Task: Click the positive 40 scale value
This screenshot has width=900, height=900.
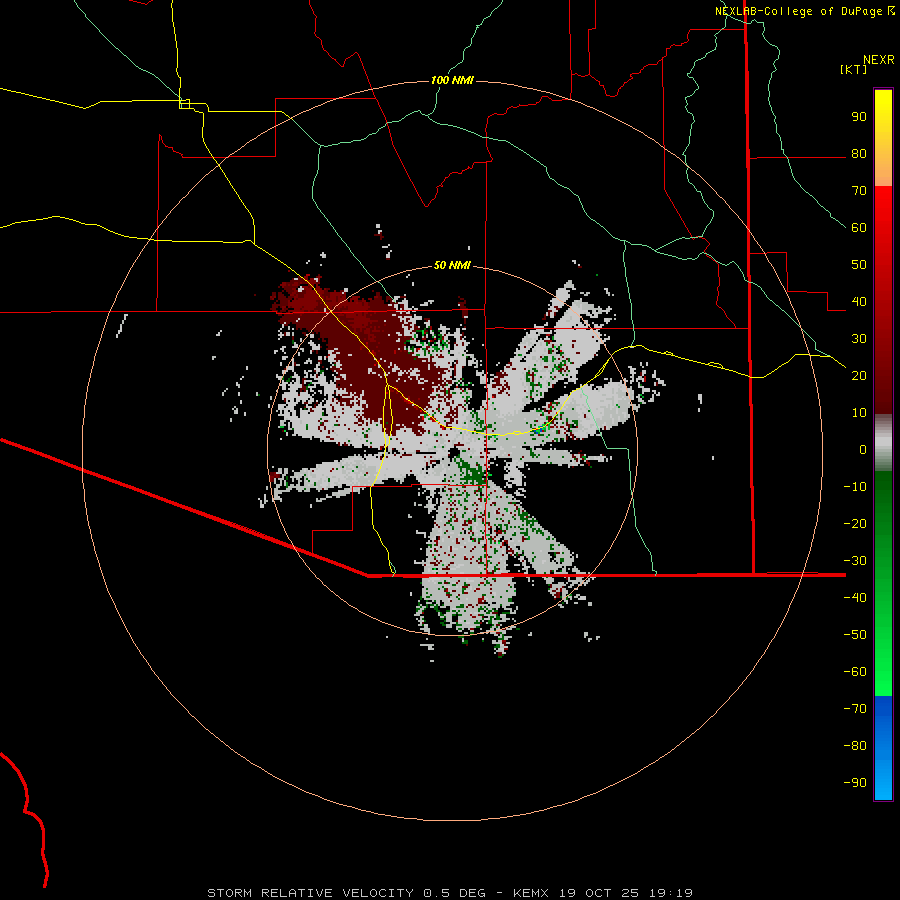Action: [x=859, y=302]
